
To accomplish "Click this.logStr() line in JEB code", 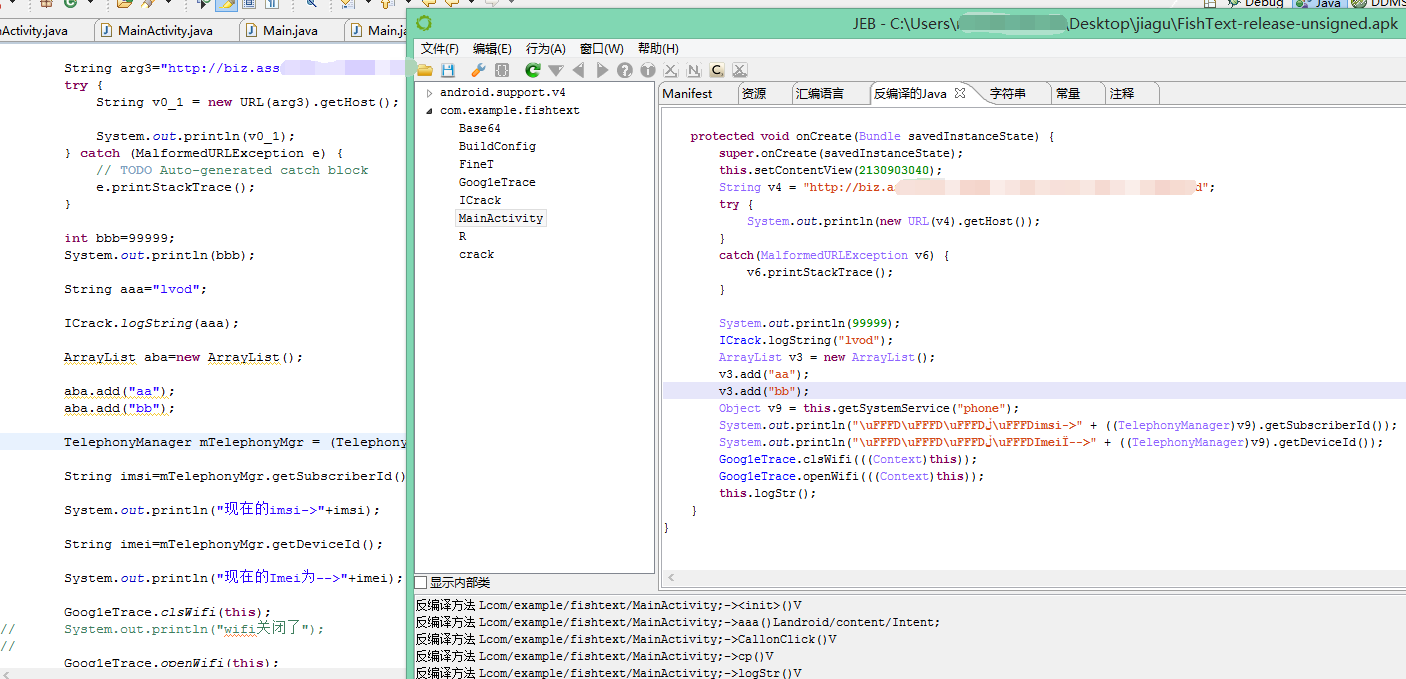I will [x=767, y=493].
